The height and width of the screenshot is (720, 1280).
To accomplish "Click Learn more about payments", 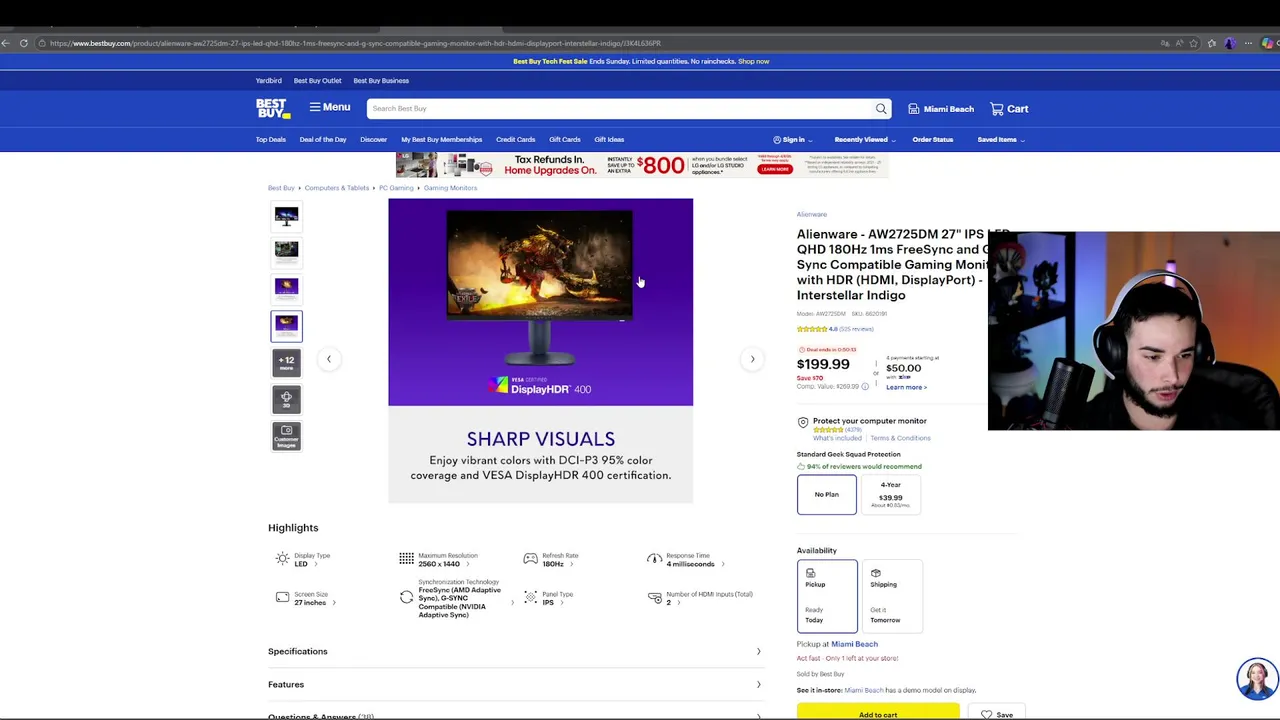I will [x=906, y=388].
